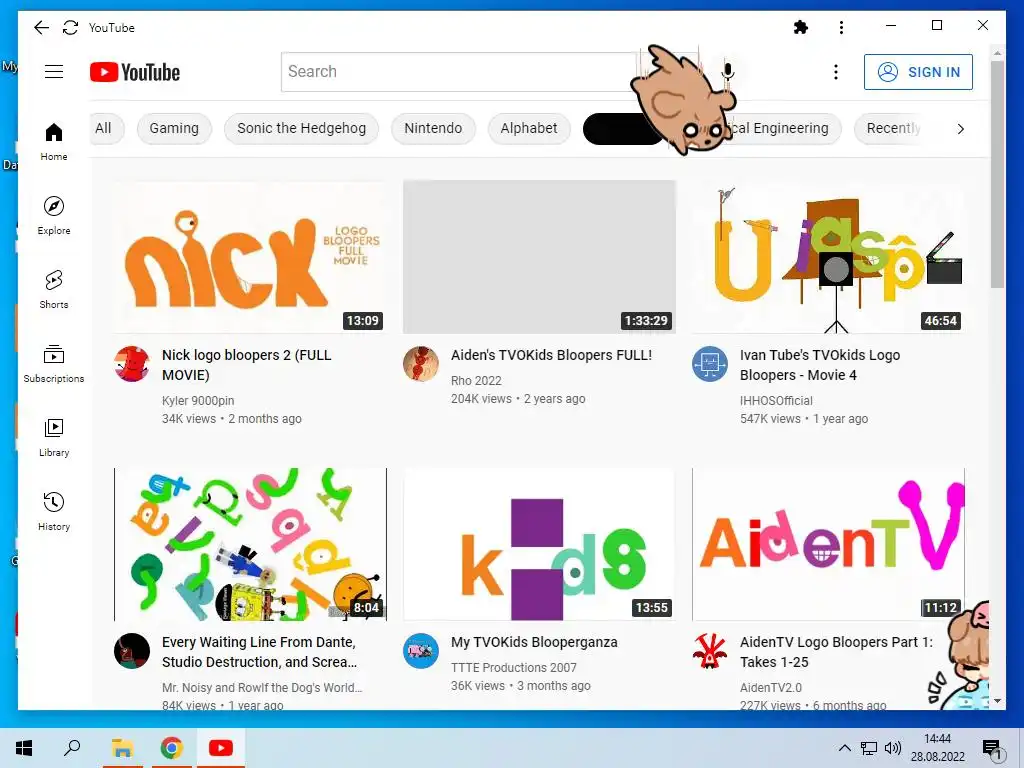This screenshot has height=768, width=1024.
Task: Select the Alphabet filter chip
Action: click(x=529, y=129)
